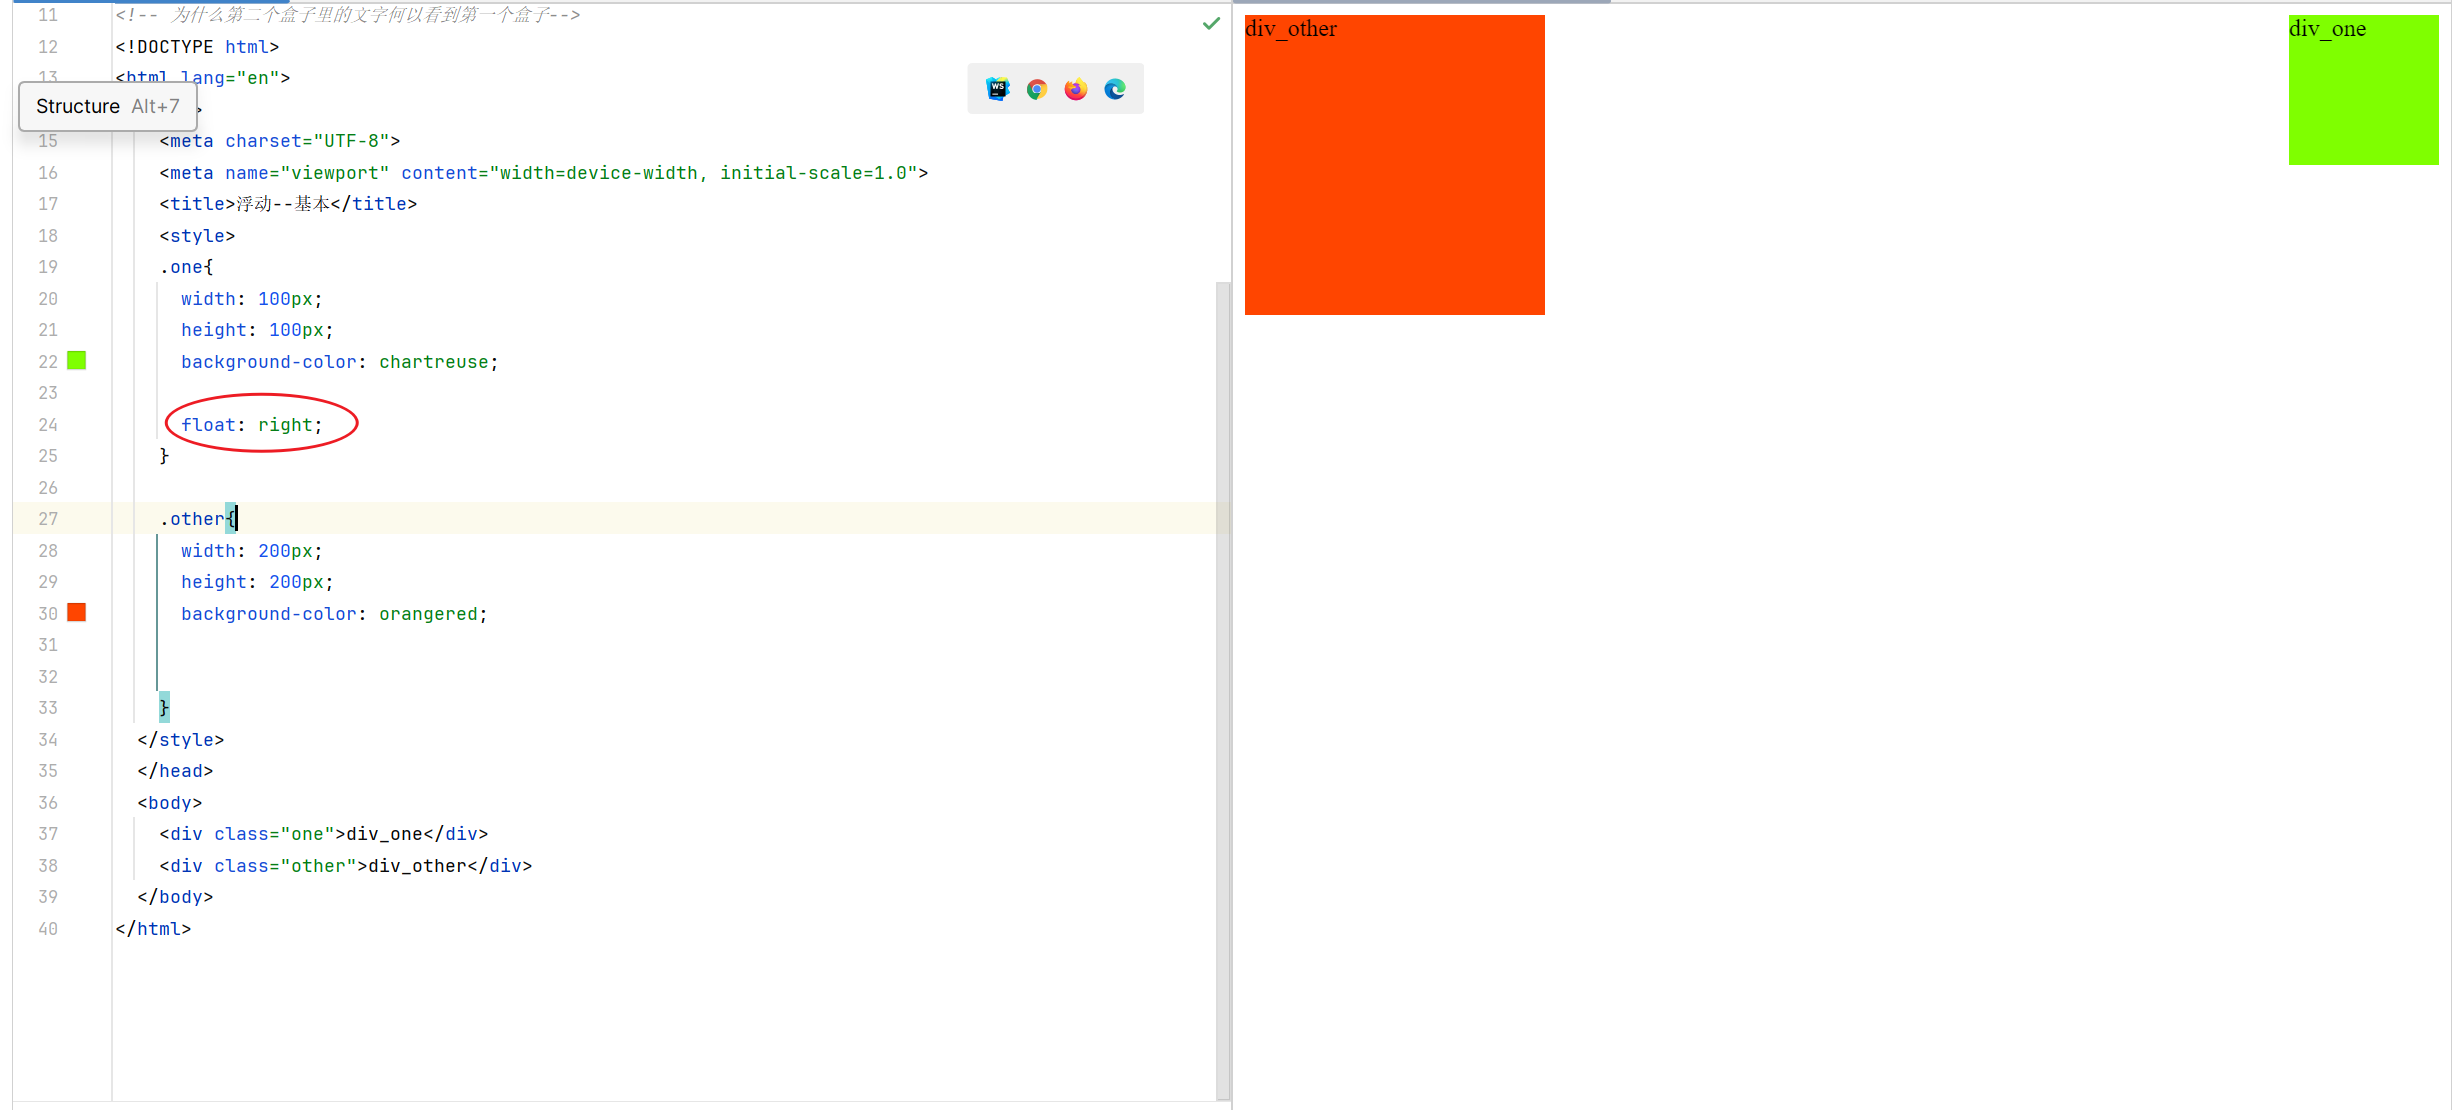Click the meta viewport line
The image size is (2457, 1110).
point(544,173)
